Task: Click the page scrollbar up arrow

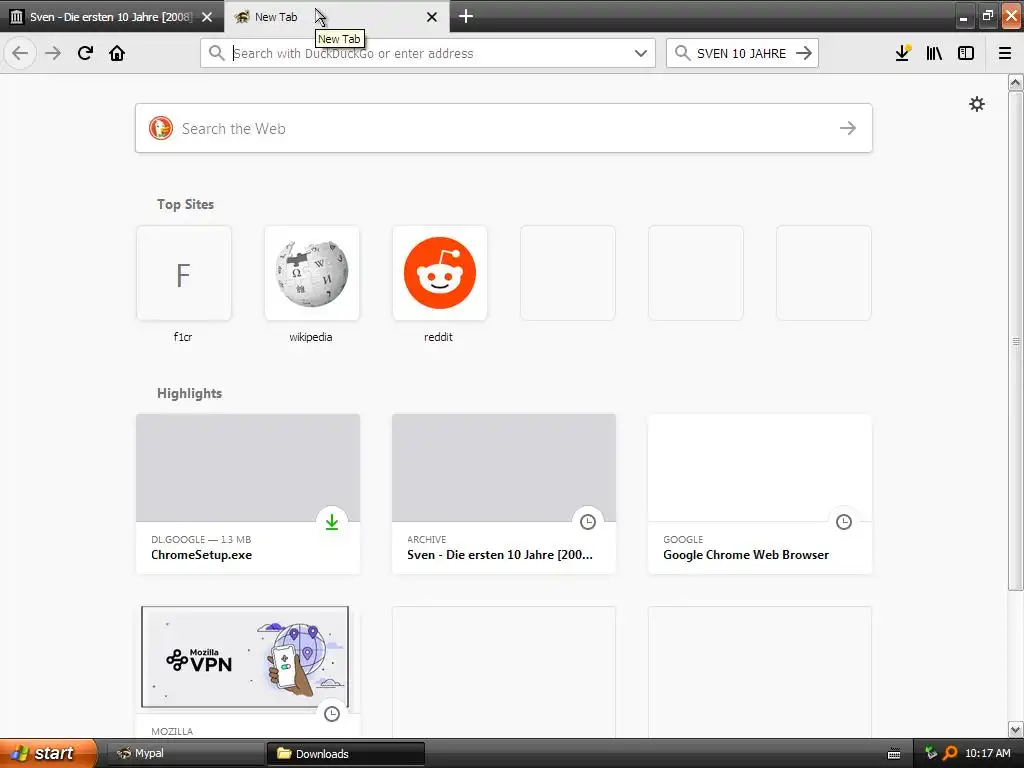Action: (1016, 82)
